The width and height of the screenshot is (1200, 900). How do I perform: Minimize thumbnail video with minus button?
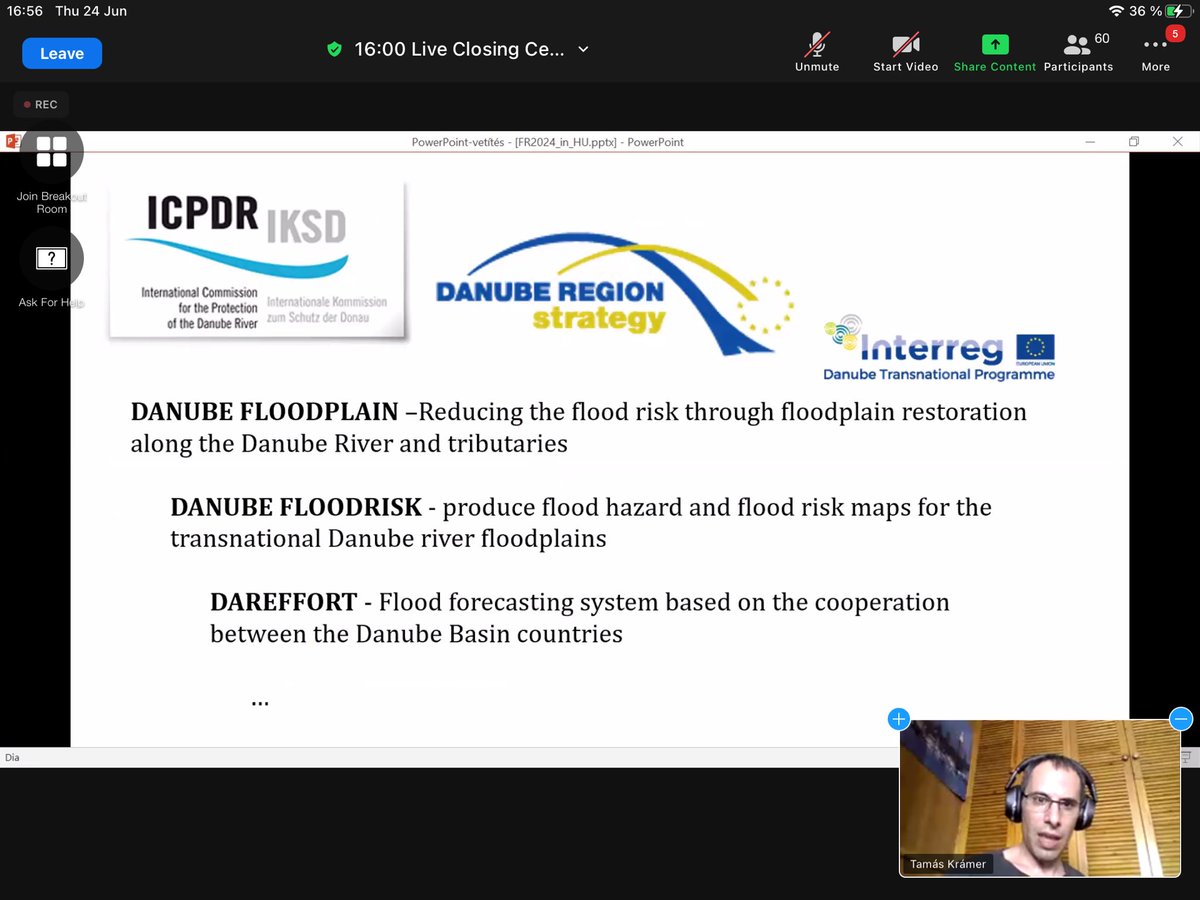[x=1180, y=719]
